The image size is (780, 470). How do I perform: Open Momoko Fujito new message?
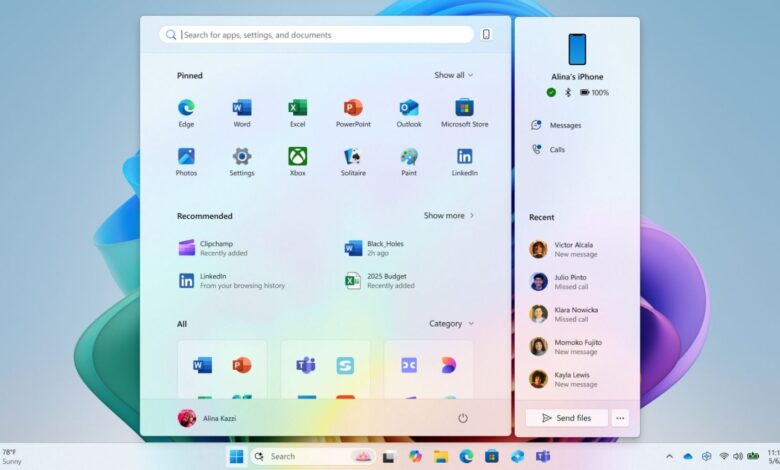[566, 347]
